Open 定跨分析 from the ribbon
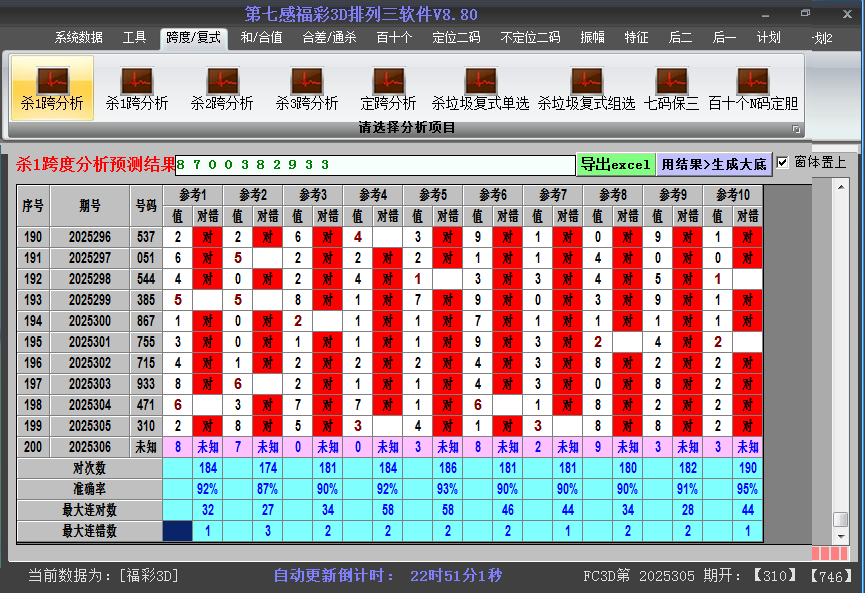 (x=388, y=87)
